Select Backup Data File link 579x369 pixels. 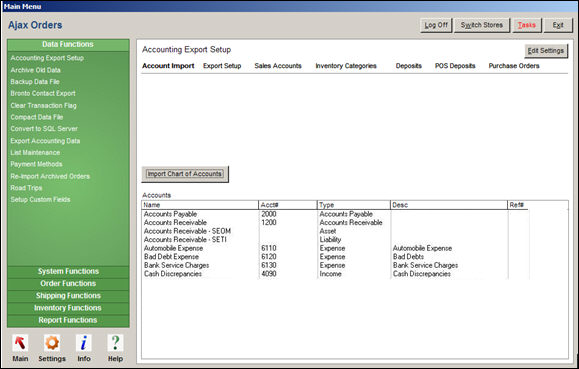[35, 82]
